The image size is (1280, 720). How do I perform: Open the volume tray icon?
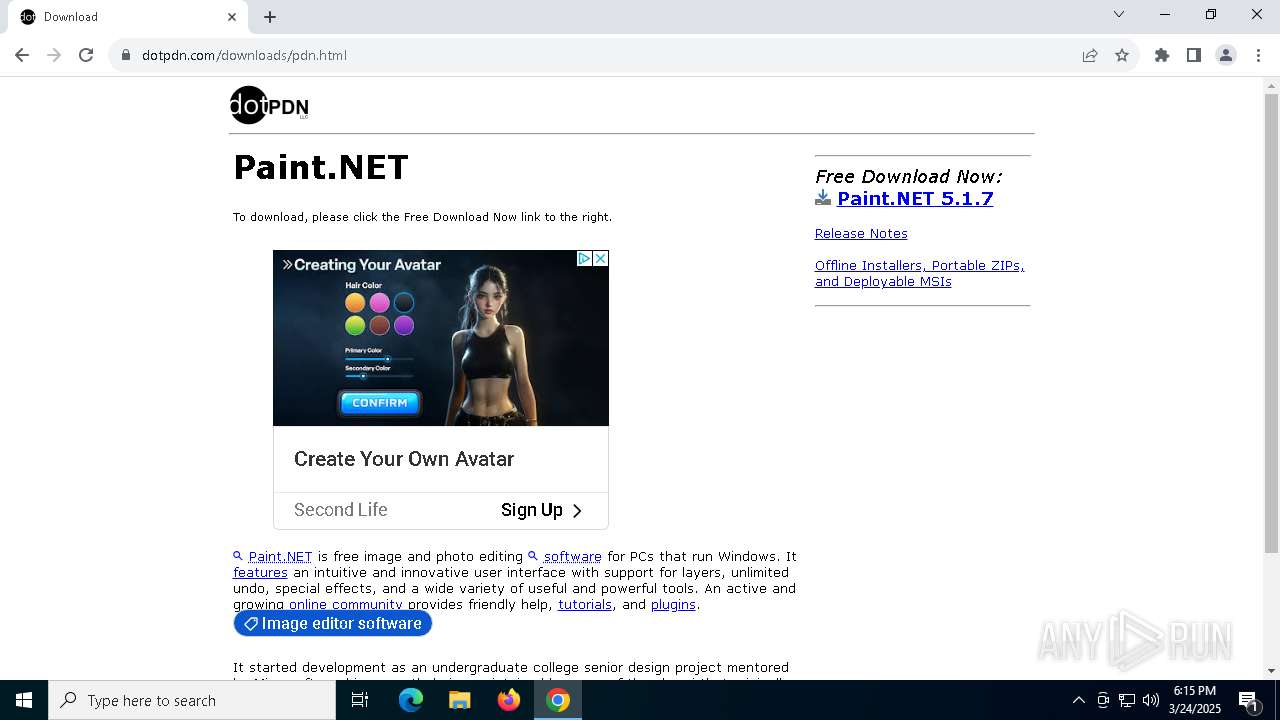[x=1151, y=700]
